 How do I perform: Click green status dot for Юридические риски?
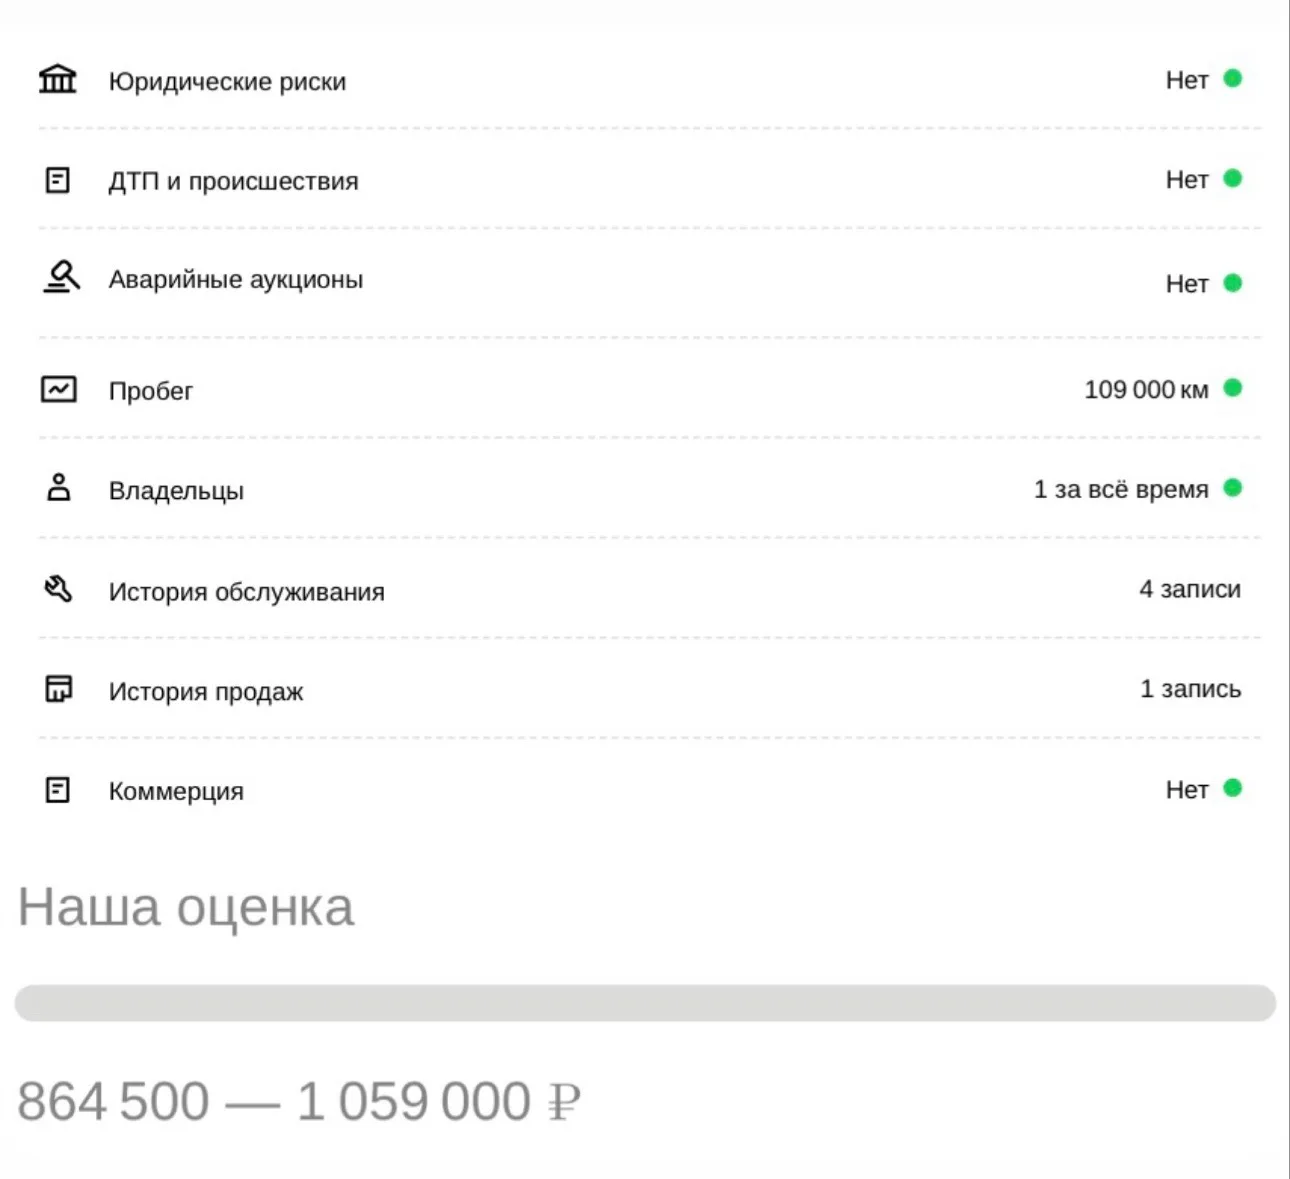(x=1232, y=78)
